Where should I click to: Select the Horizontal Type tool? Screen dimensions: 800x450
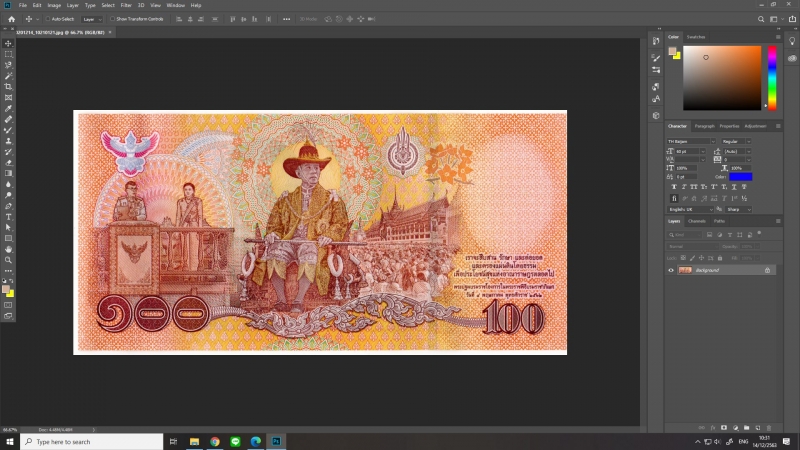click(8, 217)
